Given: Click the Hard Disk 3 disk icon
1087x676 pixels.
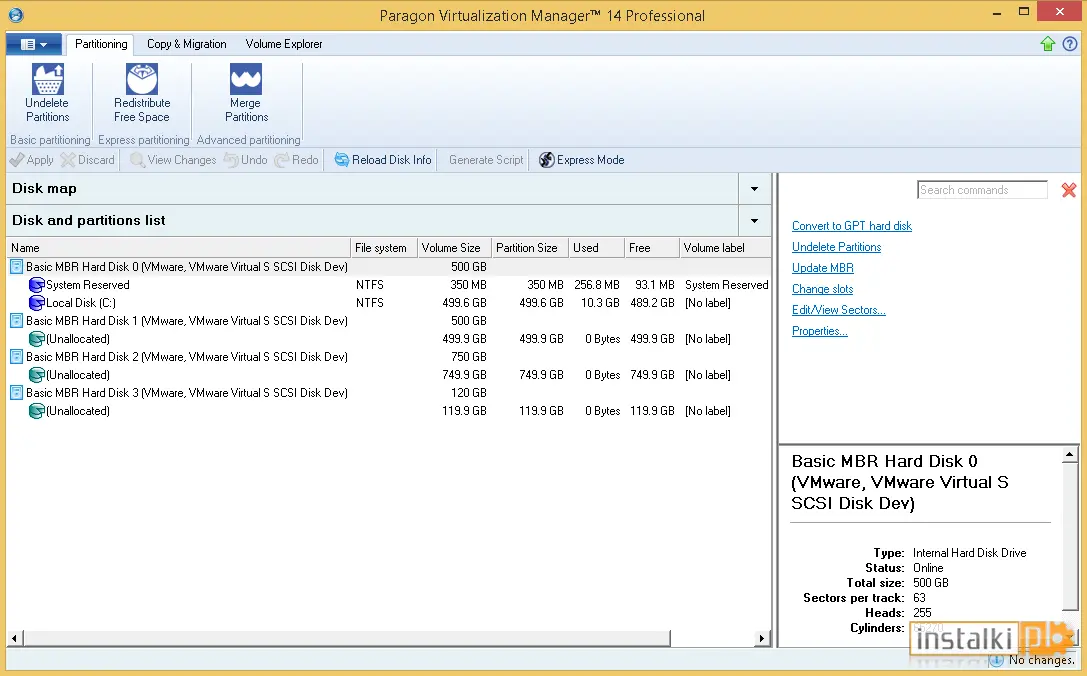Looking at the screenshot, I should [17, 393].
